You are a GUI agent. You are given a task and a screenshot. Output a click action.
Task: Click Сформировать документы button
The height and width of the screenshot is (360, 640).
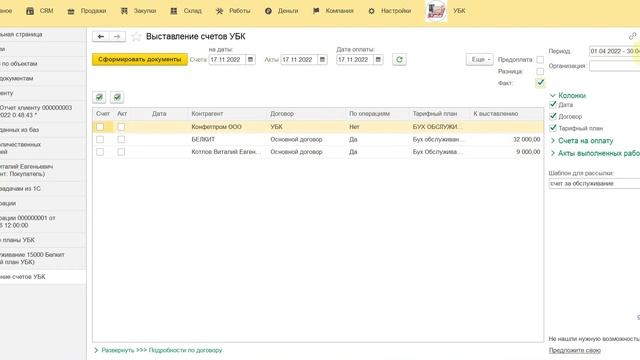[140, 60]
